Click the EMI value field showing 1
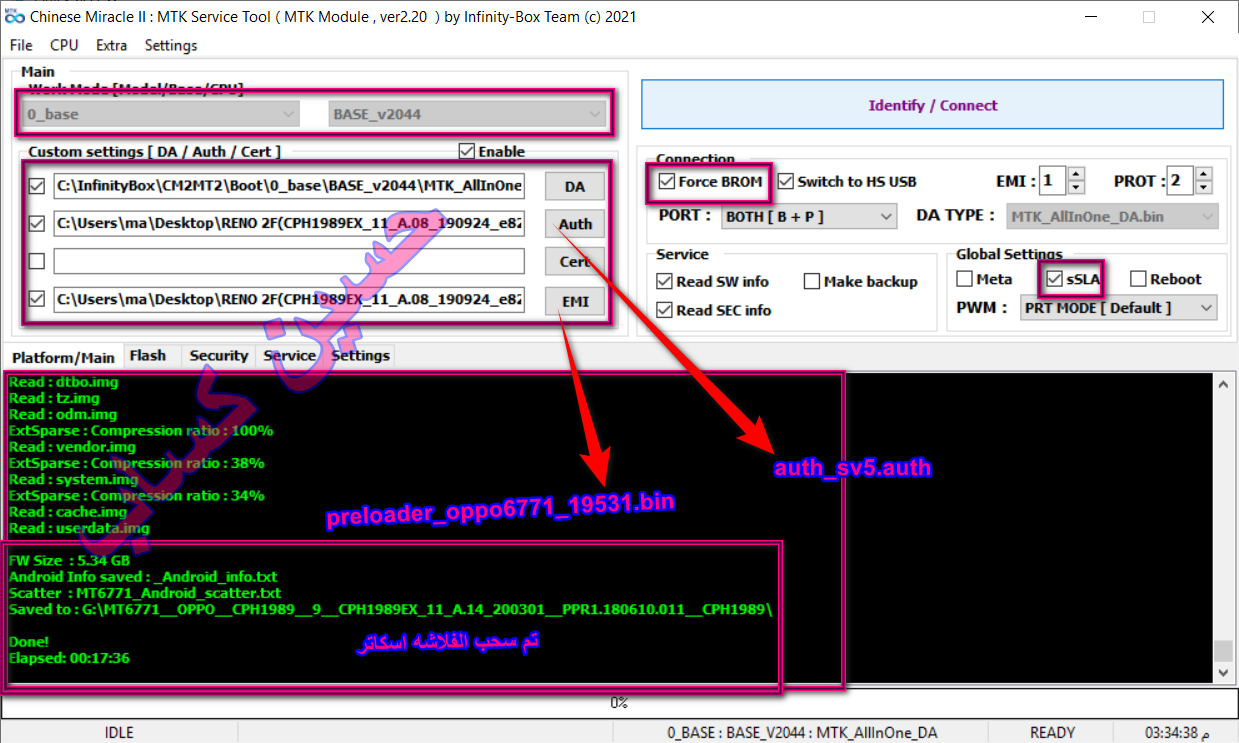The image size is (1239, 743). (x=1053, y=181)
